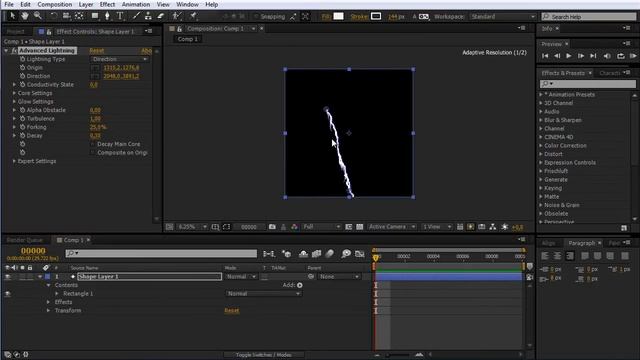Open the Full resolution dropdown
Screen dimensions: 640x360
(x=321, y=227)
